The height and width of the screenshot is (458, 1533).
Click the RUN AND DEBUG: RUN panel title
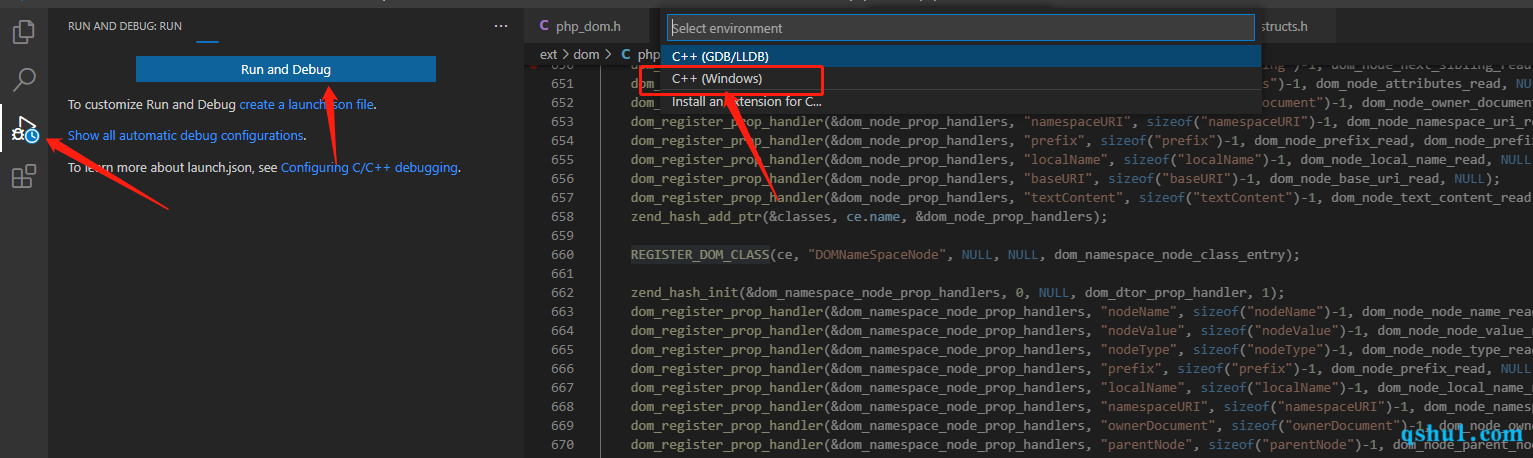click(125, 26)
